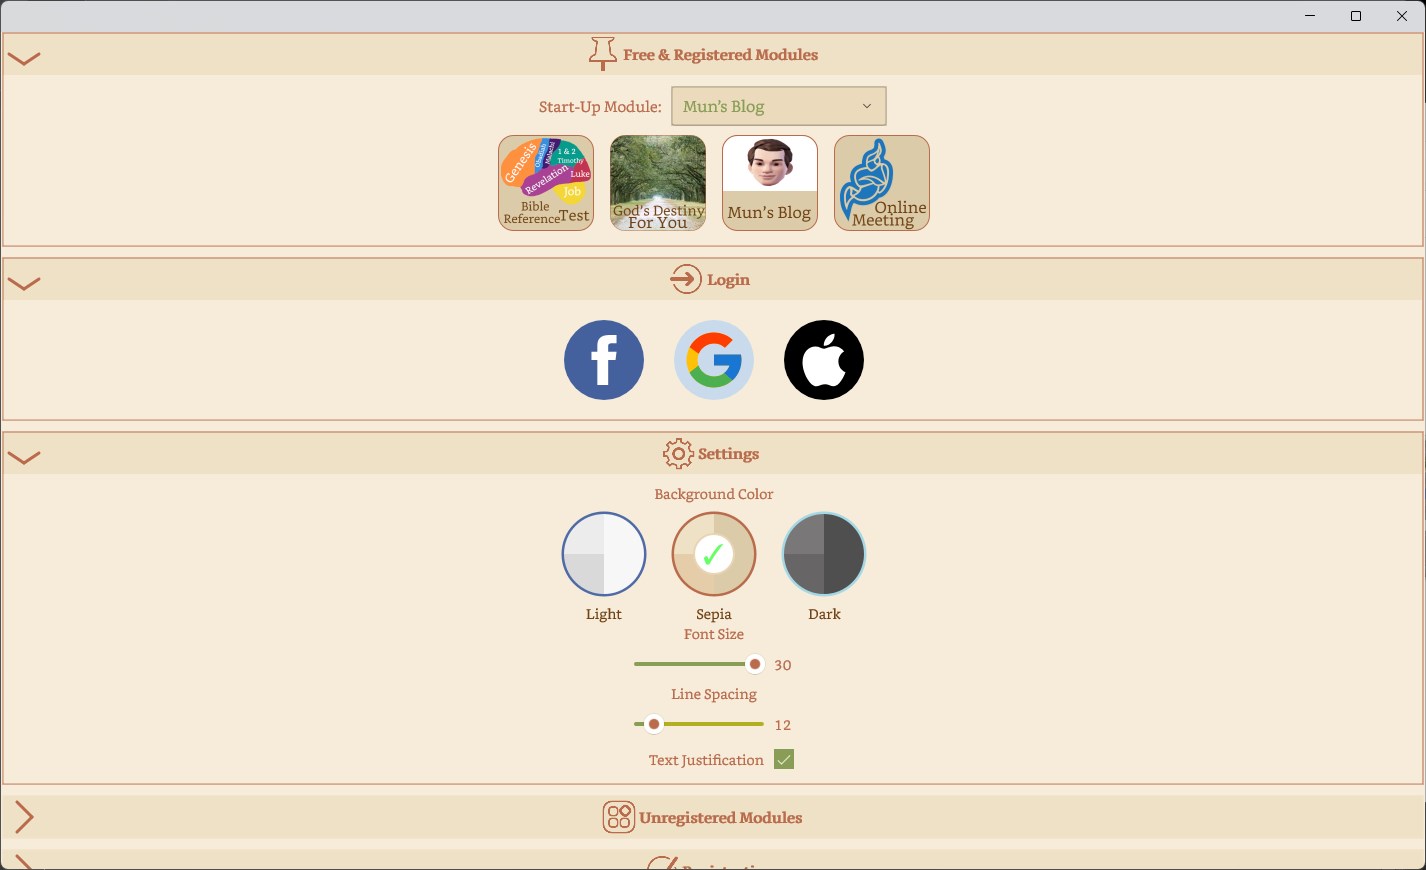1426x870 pixels.
Task: Open the Bible Reference Test module
Action: (546, 183)
